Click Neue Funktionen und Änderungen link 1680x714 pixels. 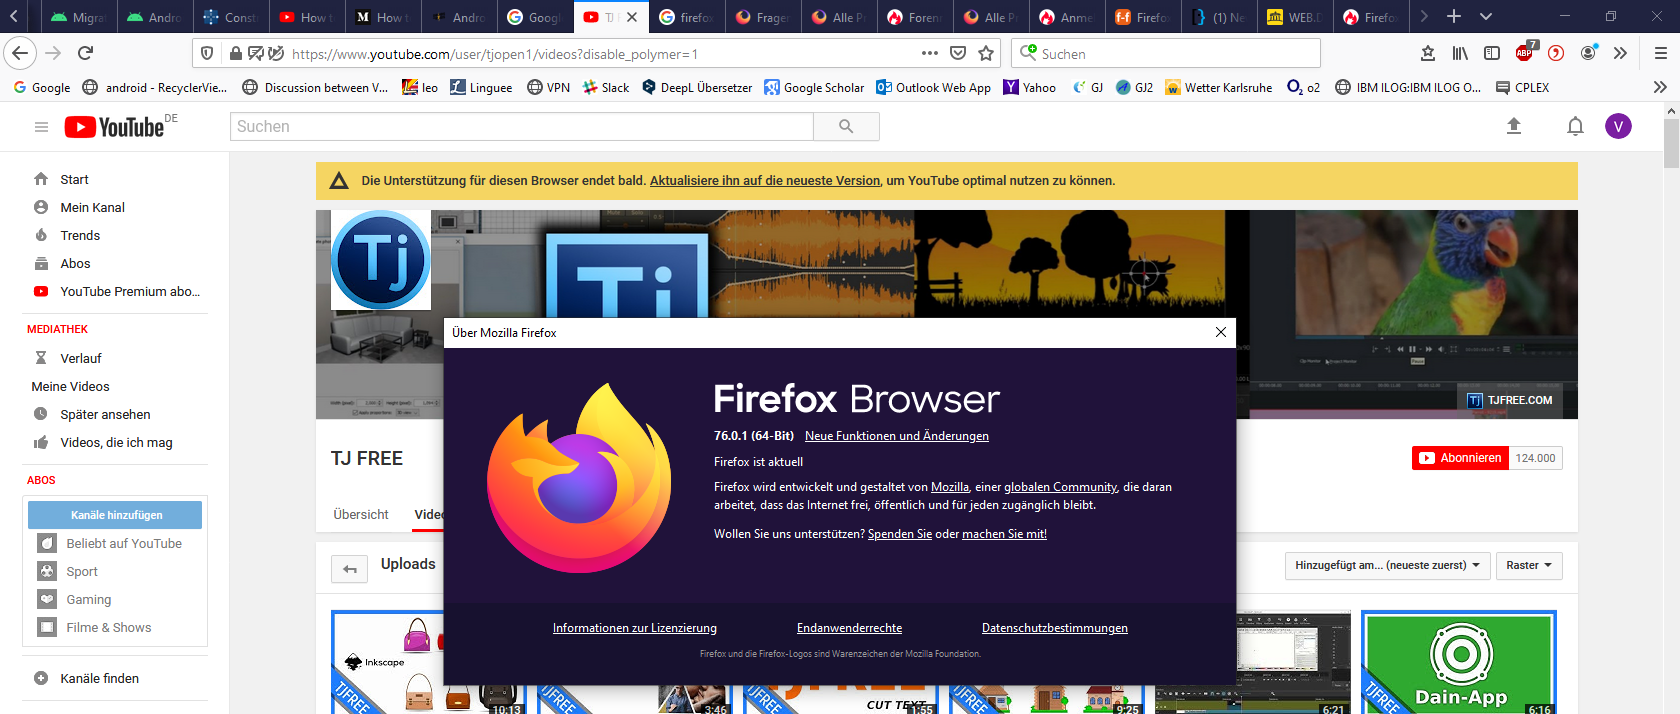coord(897,436)
